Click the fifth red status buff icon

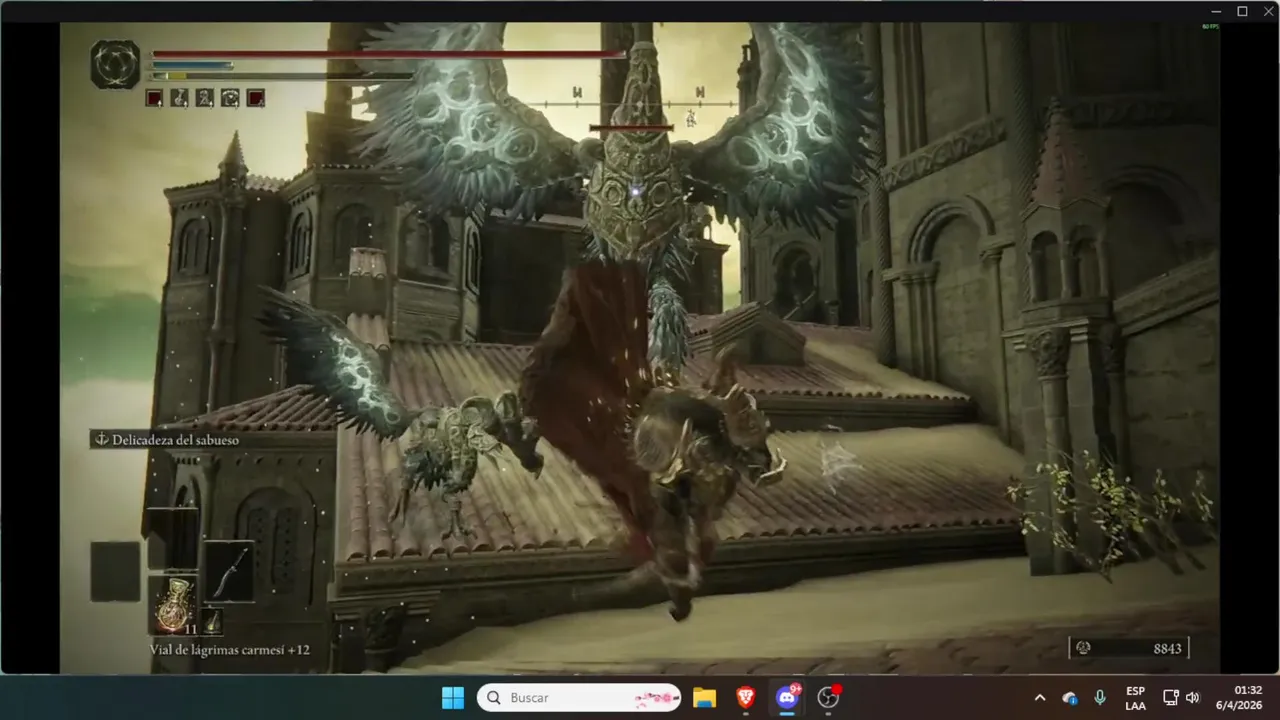click(256, 98)
